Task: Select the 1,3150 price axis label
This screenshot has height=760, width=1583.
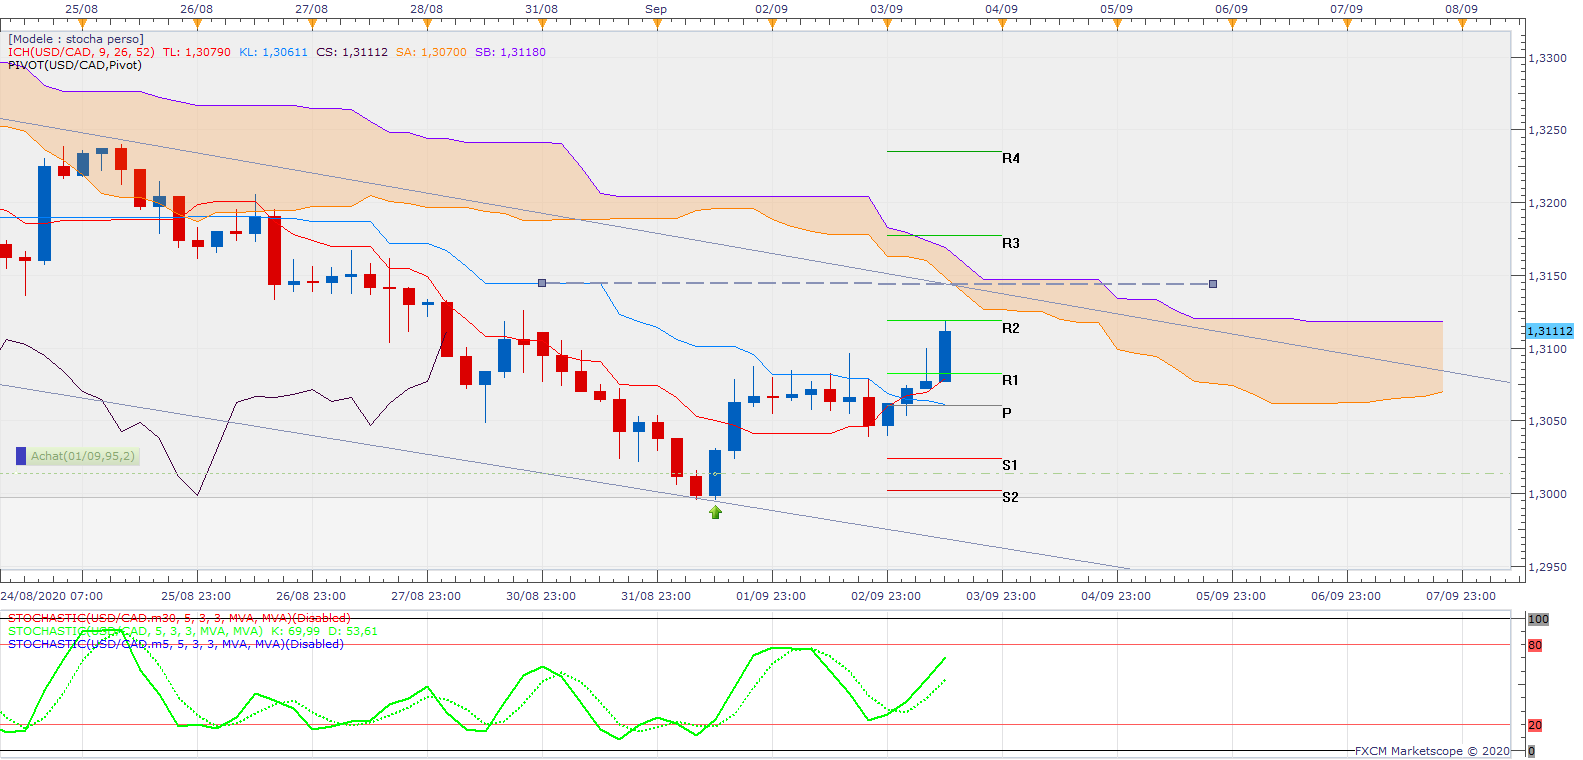Action: [1548, 276]
